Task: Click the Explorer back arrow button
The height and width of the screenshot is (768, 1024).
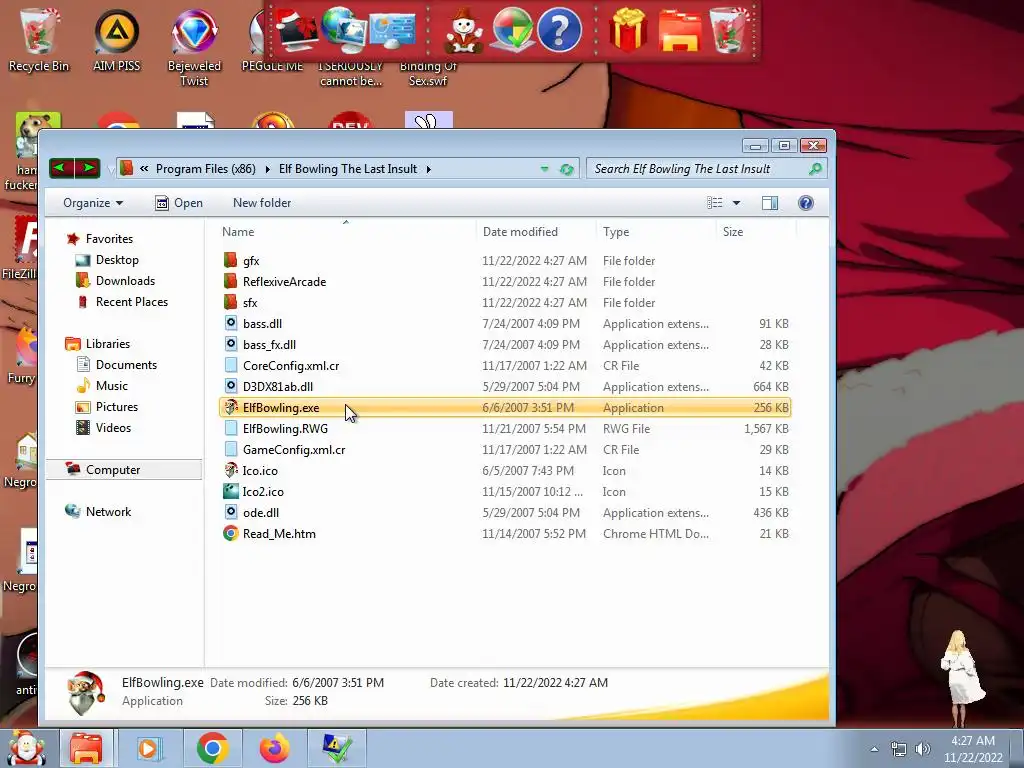Action: (62, 168)
